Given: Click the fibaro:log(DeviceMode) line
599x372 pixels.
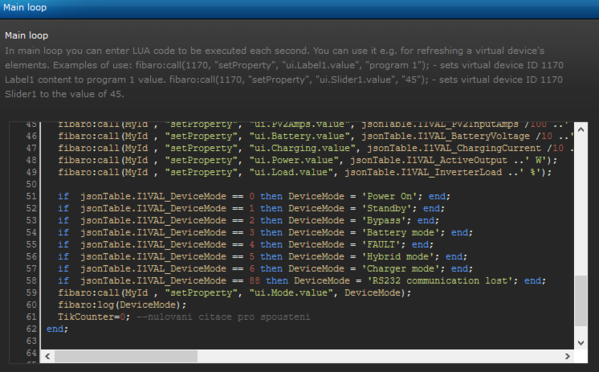Looking at the screenshot, I should coord(122,305).
